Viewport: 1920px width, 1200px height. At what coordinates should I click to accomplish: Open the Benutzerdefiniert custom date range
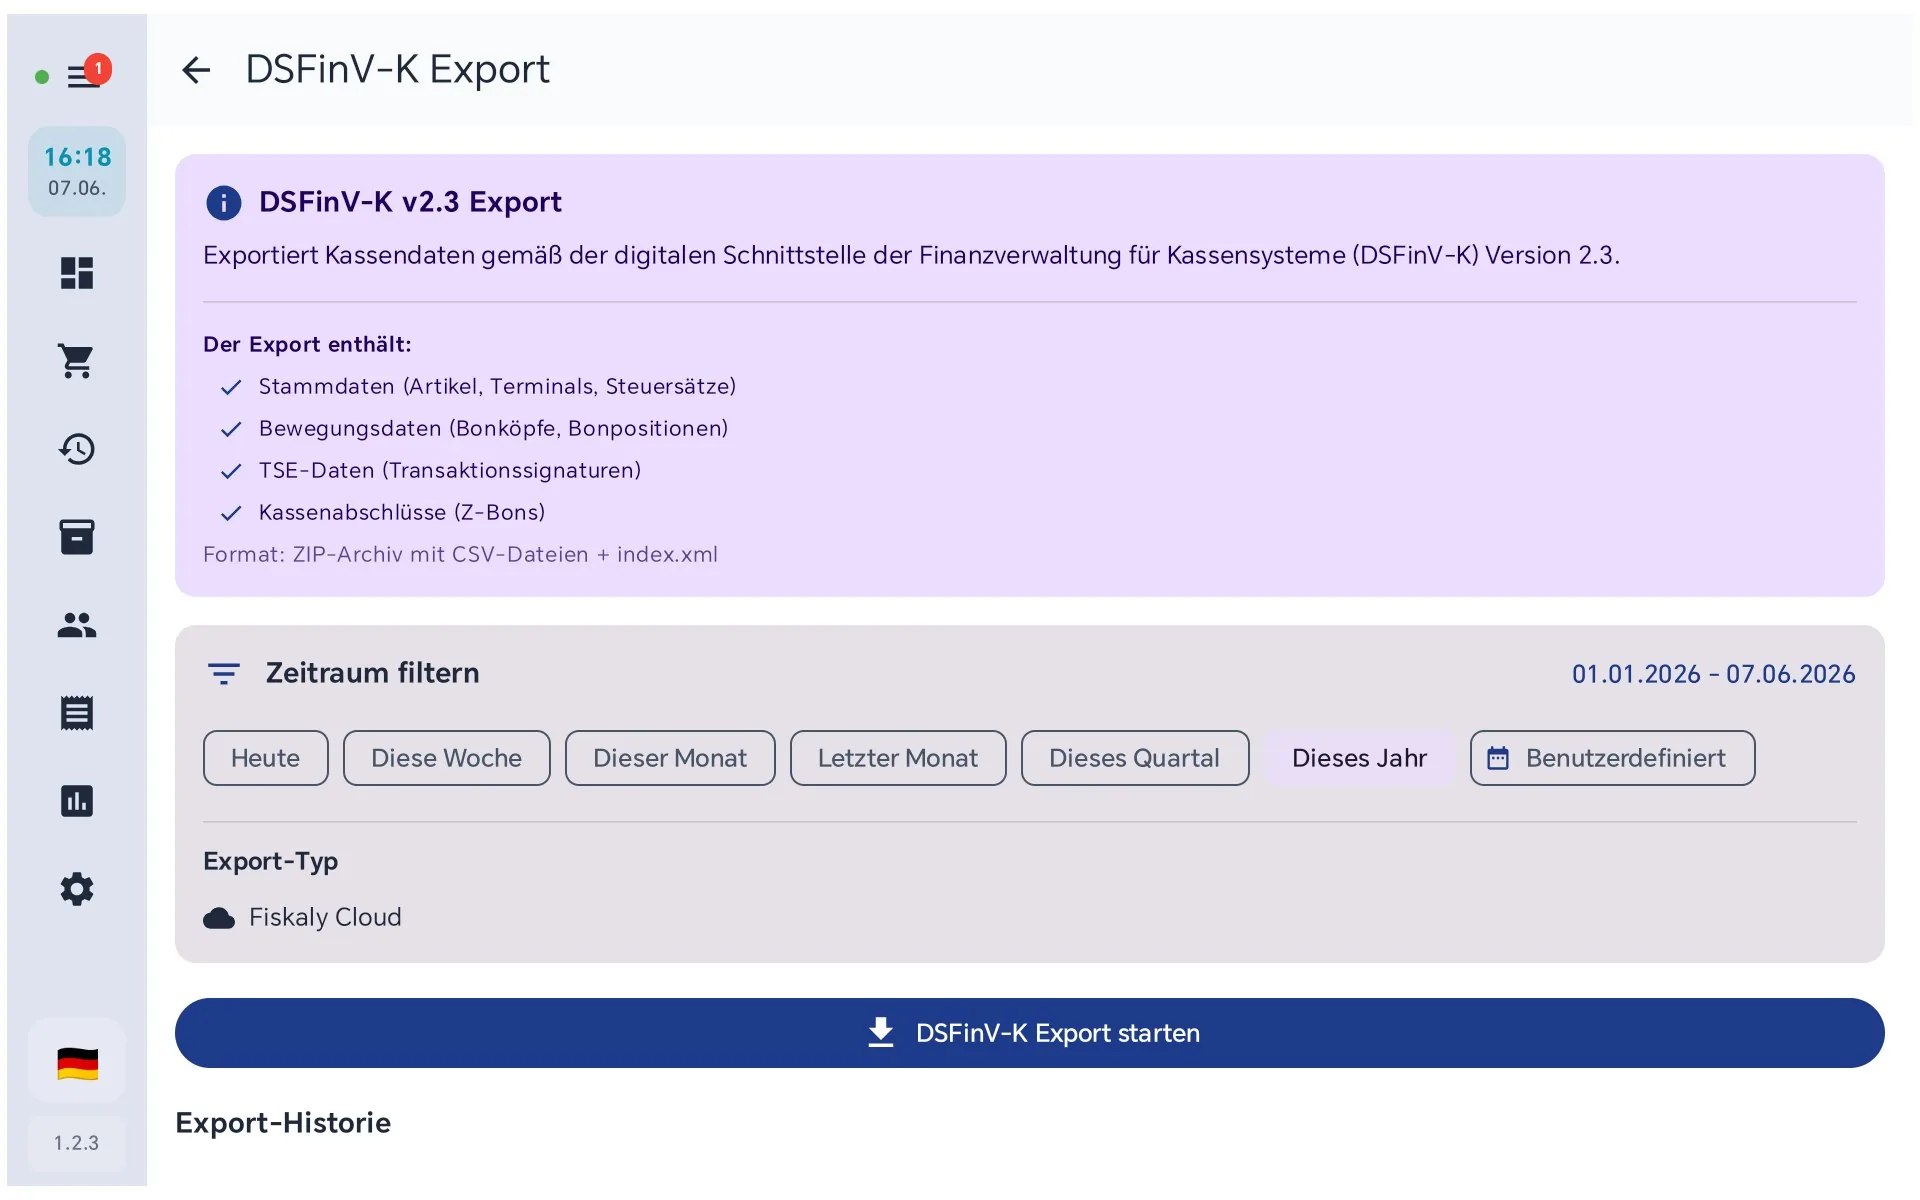(1613, 758)
